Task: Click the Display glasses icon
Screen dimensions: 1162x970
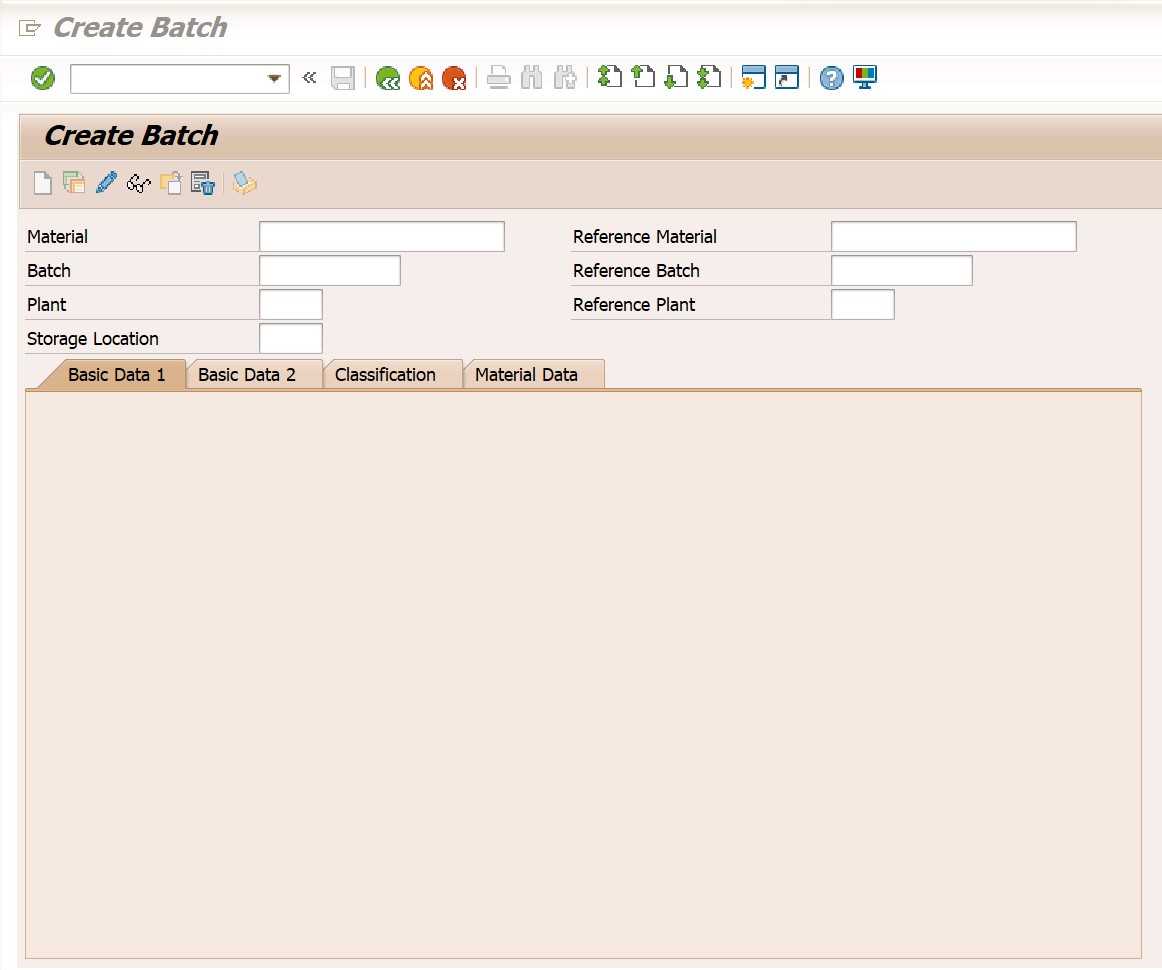Action: (x=138, y=183)
